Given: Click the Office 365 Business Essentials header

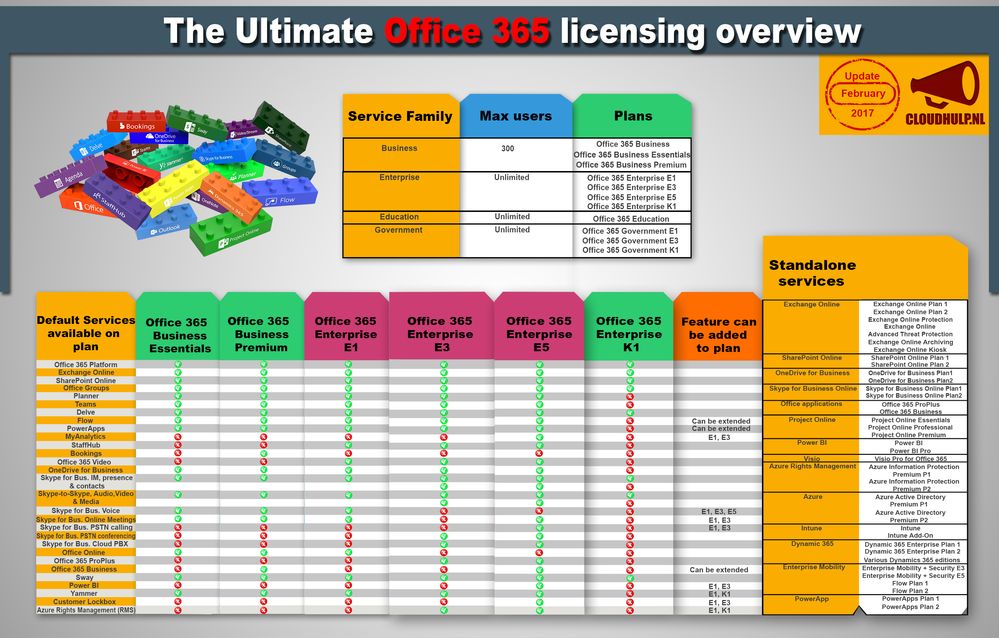Looking at the screenshot, I should click(x=178, y=328).
